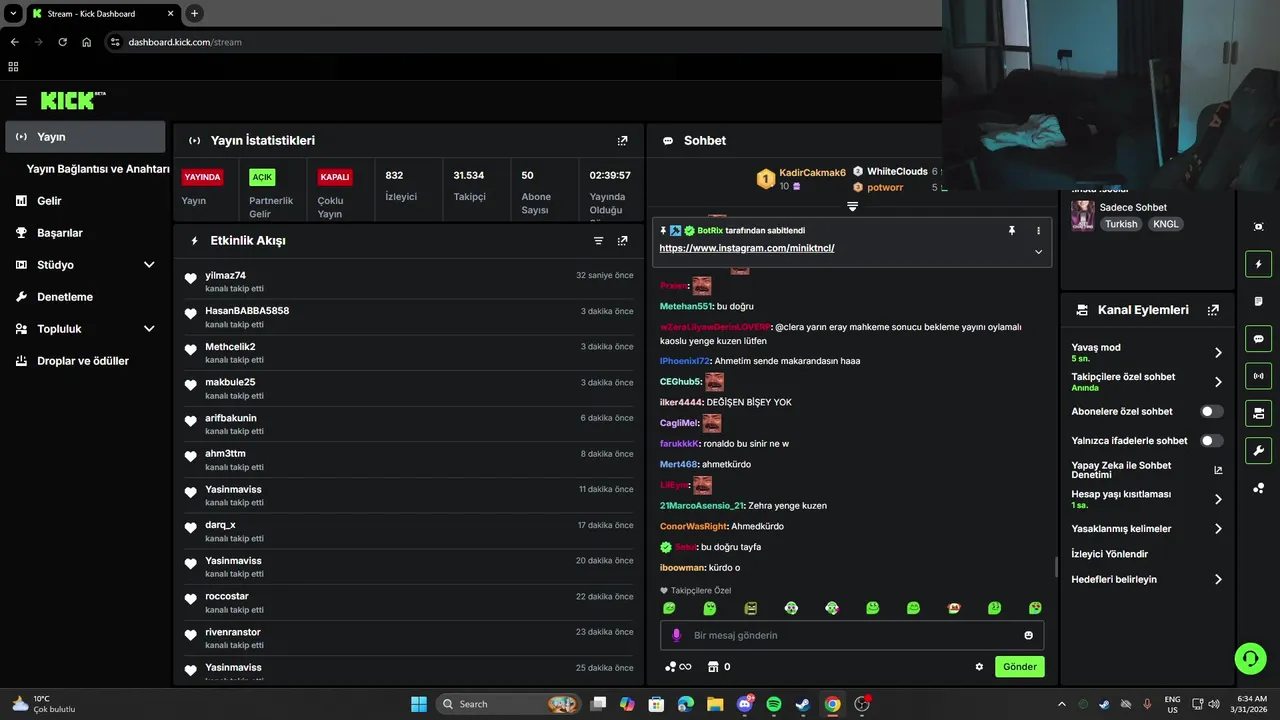Select the lightning bolt icon in right sidebar

click(x=1258, y=264)
